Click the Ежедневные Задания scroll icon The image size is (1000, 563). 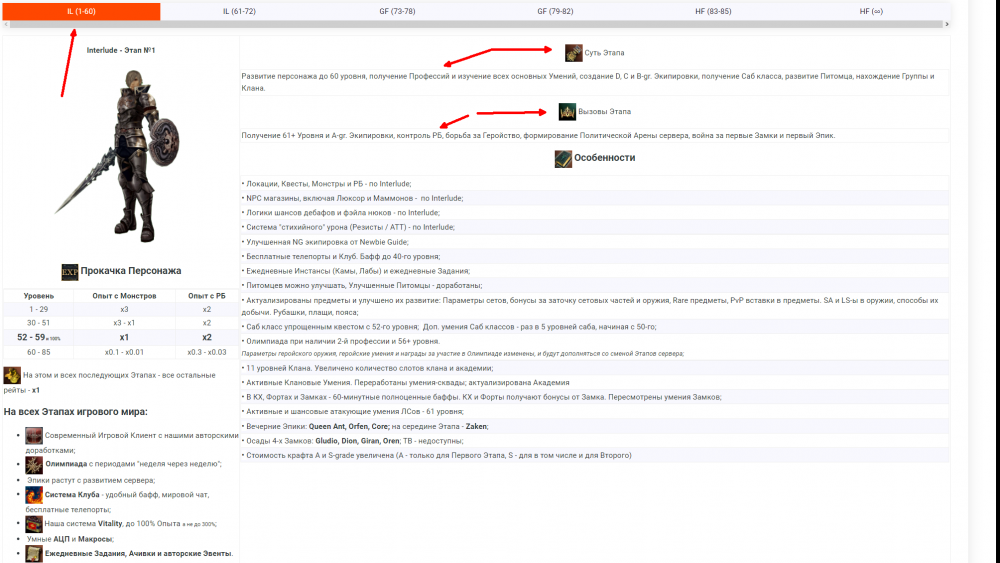(x=34, y=553)
